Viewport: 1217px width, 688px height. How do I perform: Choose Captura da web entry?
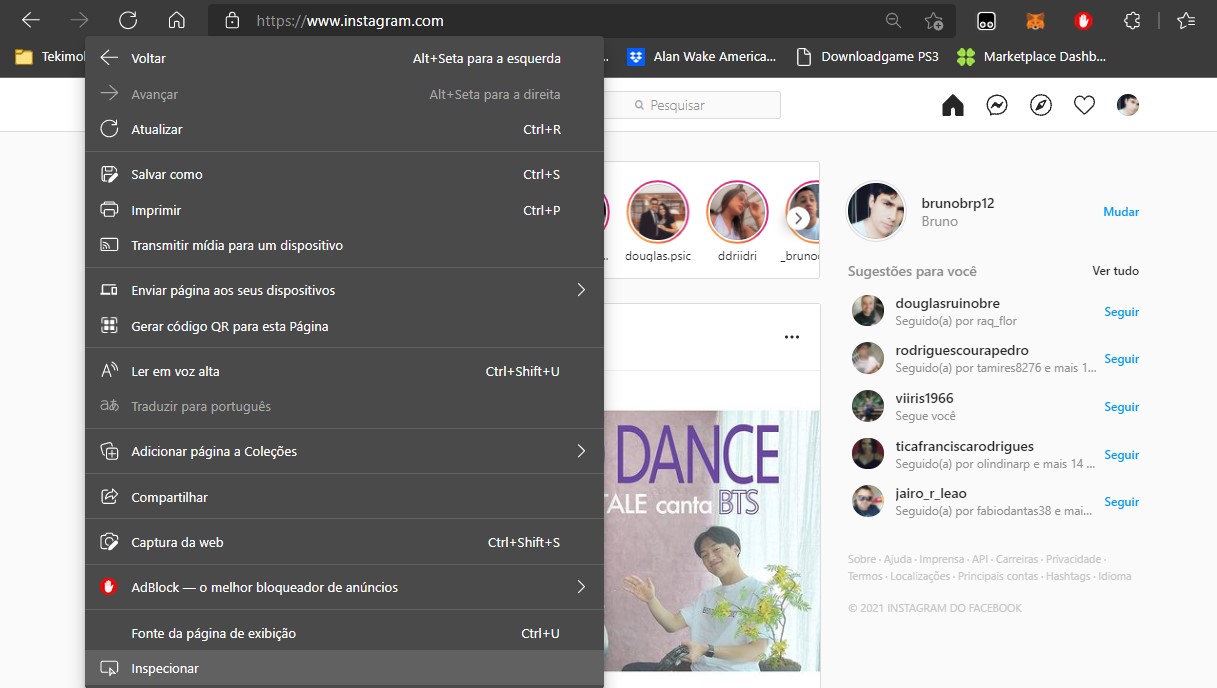click(344, 543)
